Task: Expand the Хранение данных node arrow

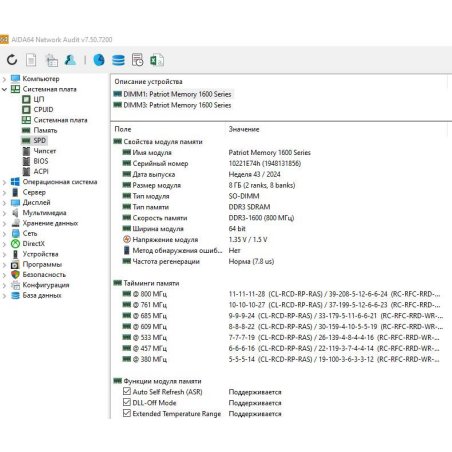Action: coord(4,223)
